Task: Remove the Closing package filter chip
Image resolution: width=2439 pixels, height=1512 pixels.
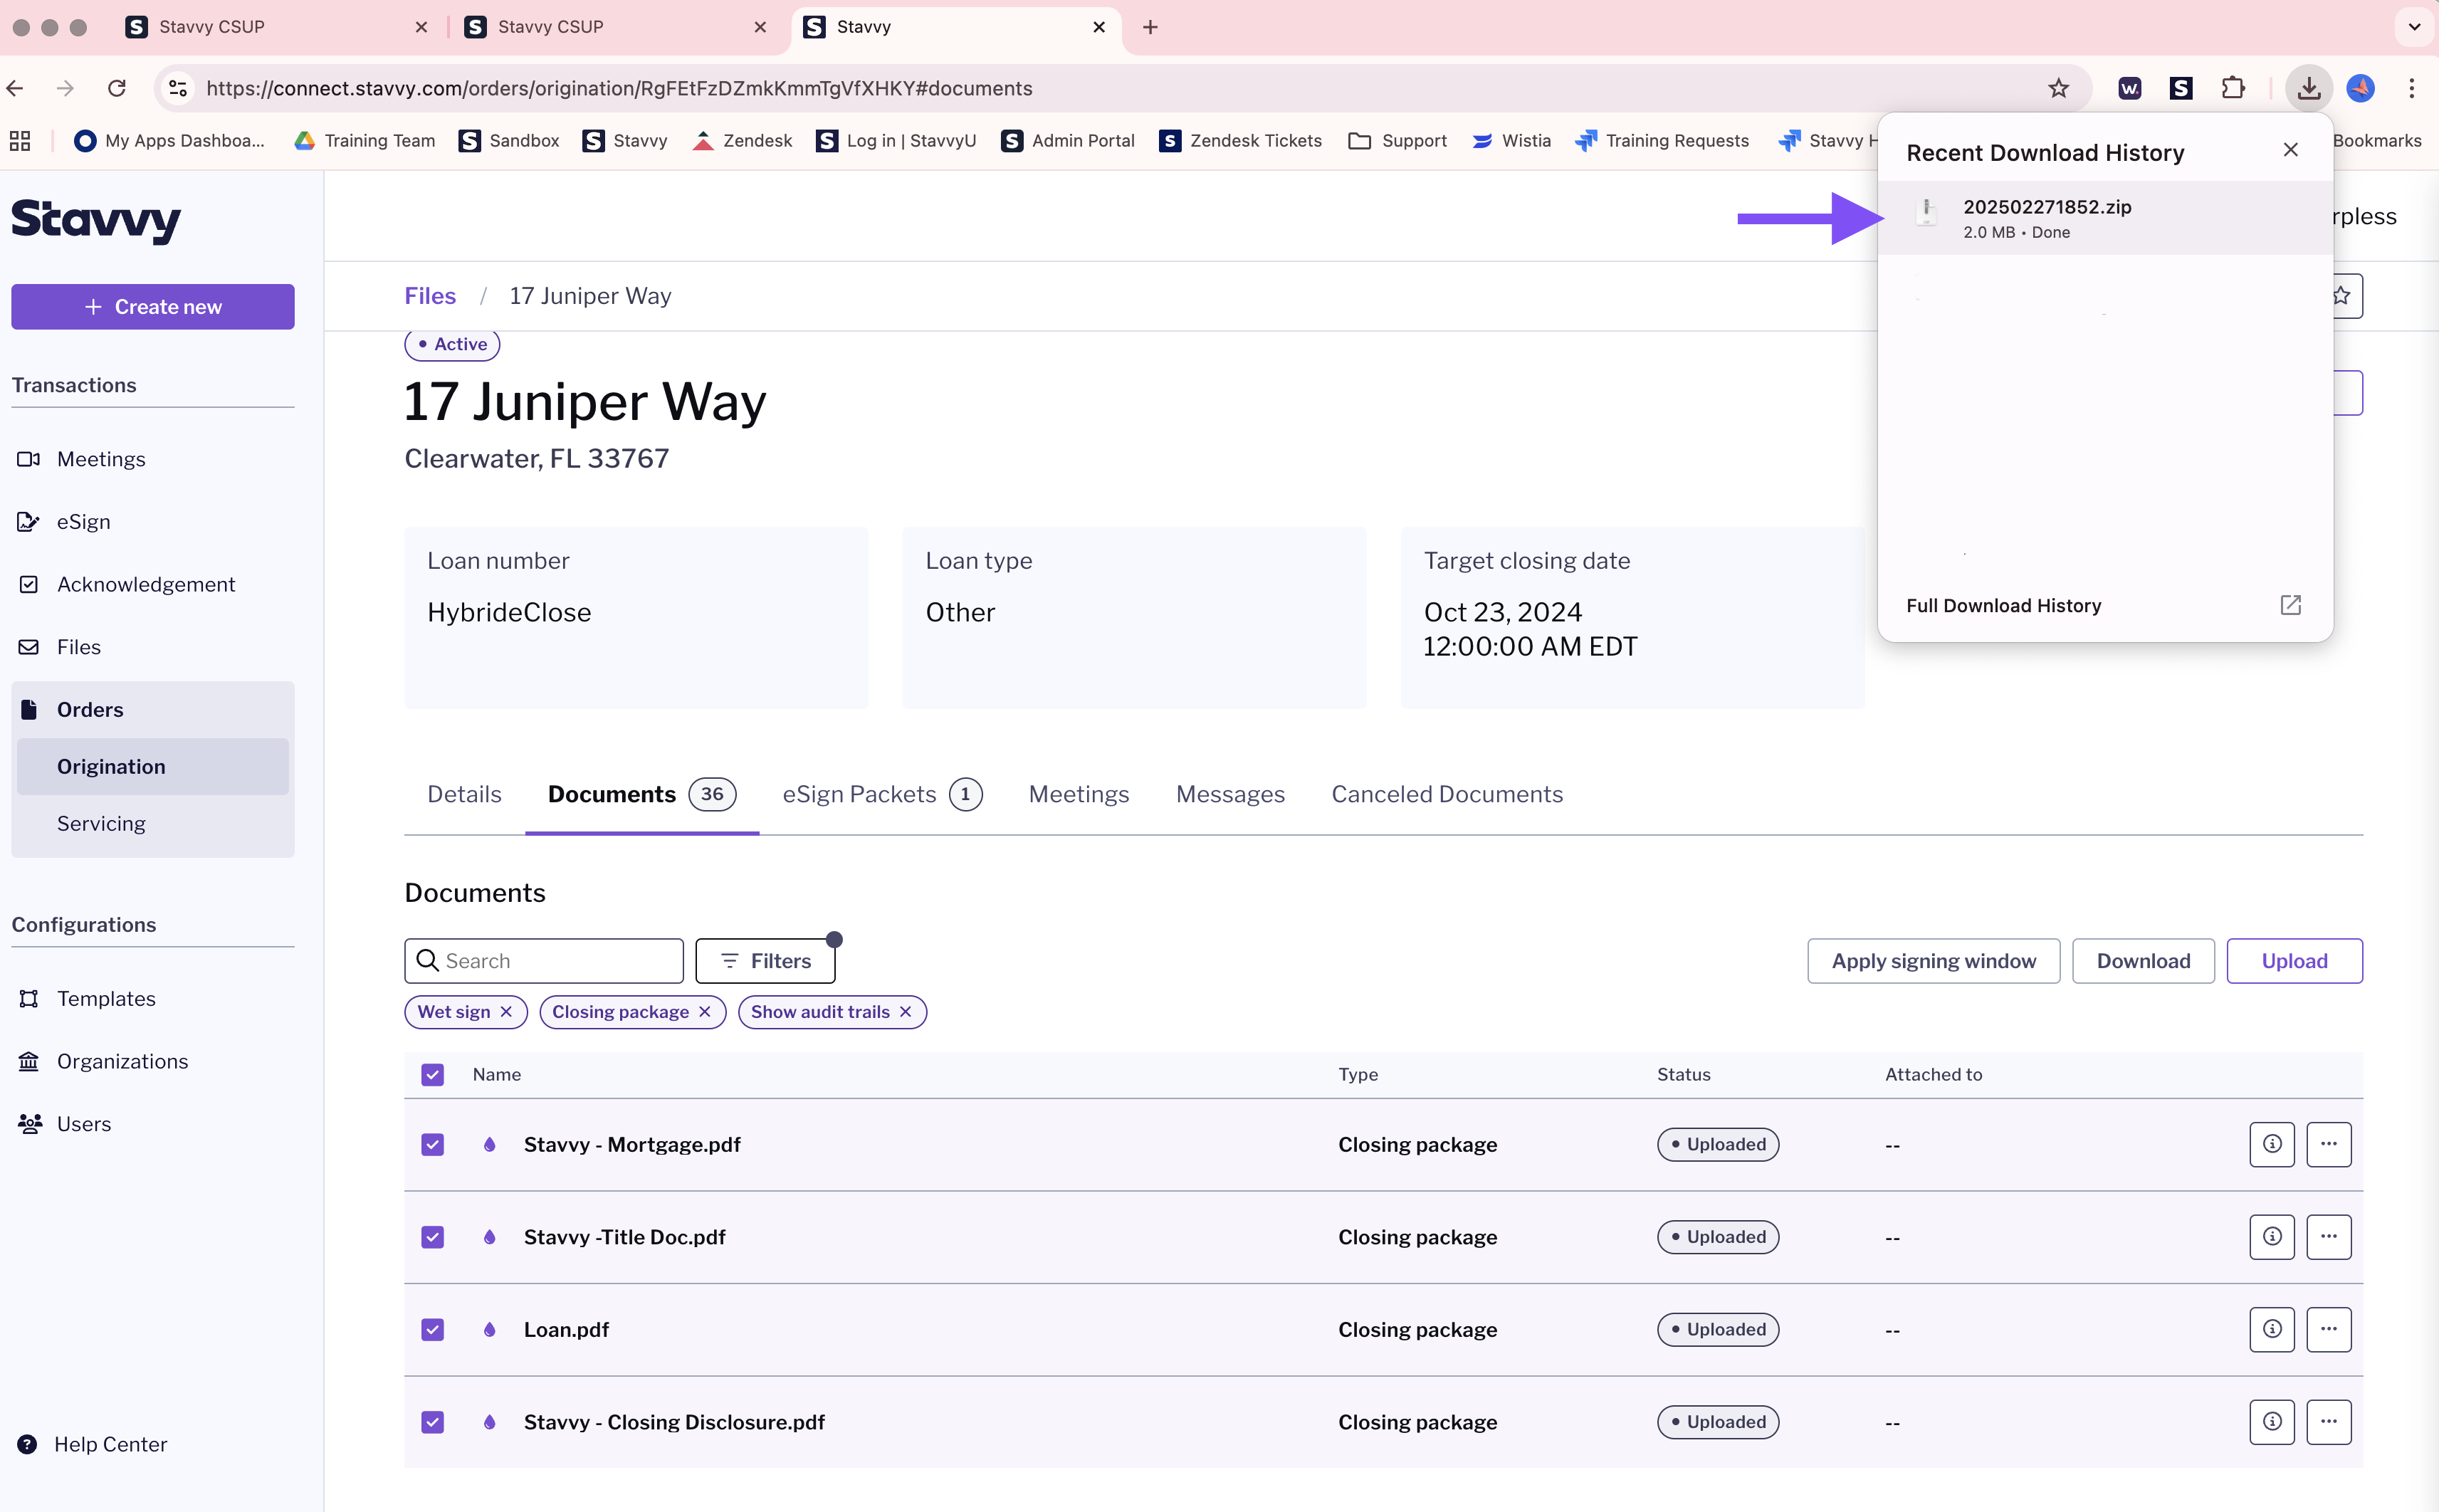Action: [705, 1012]
